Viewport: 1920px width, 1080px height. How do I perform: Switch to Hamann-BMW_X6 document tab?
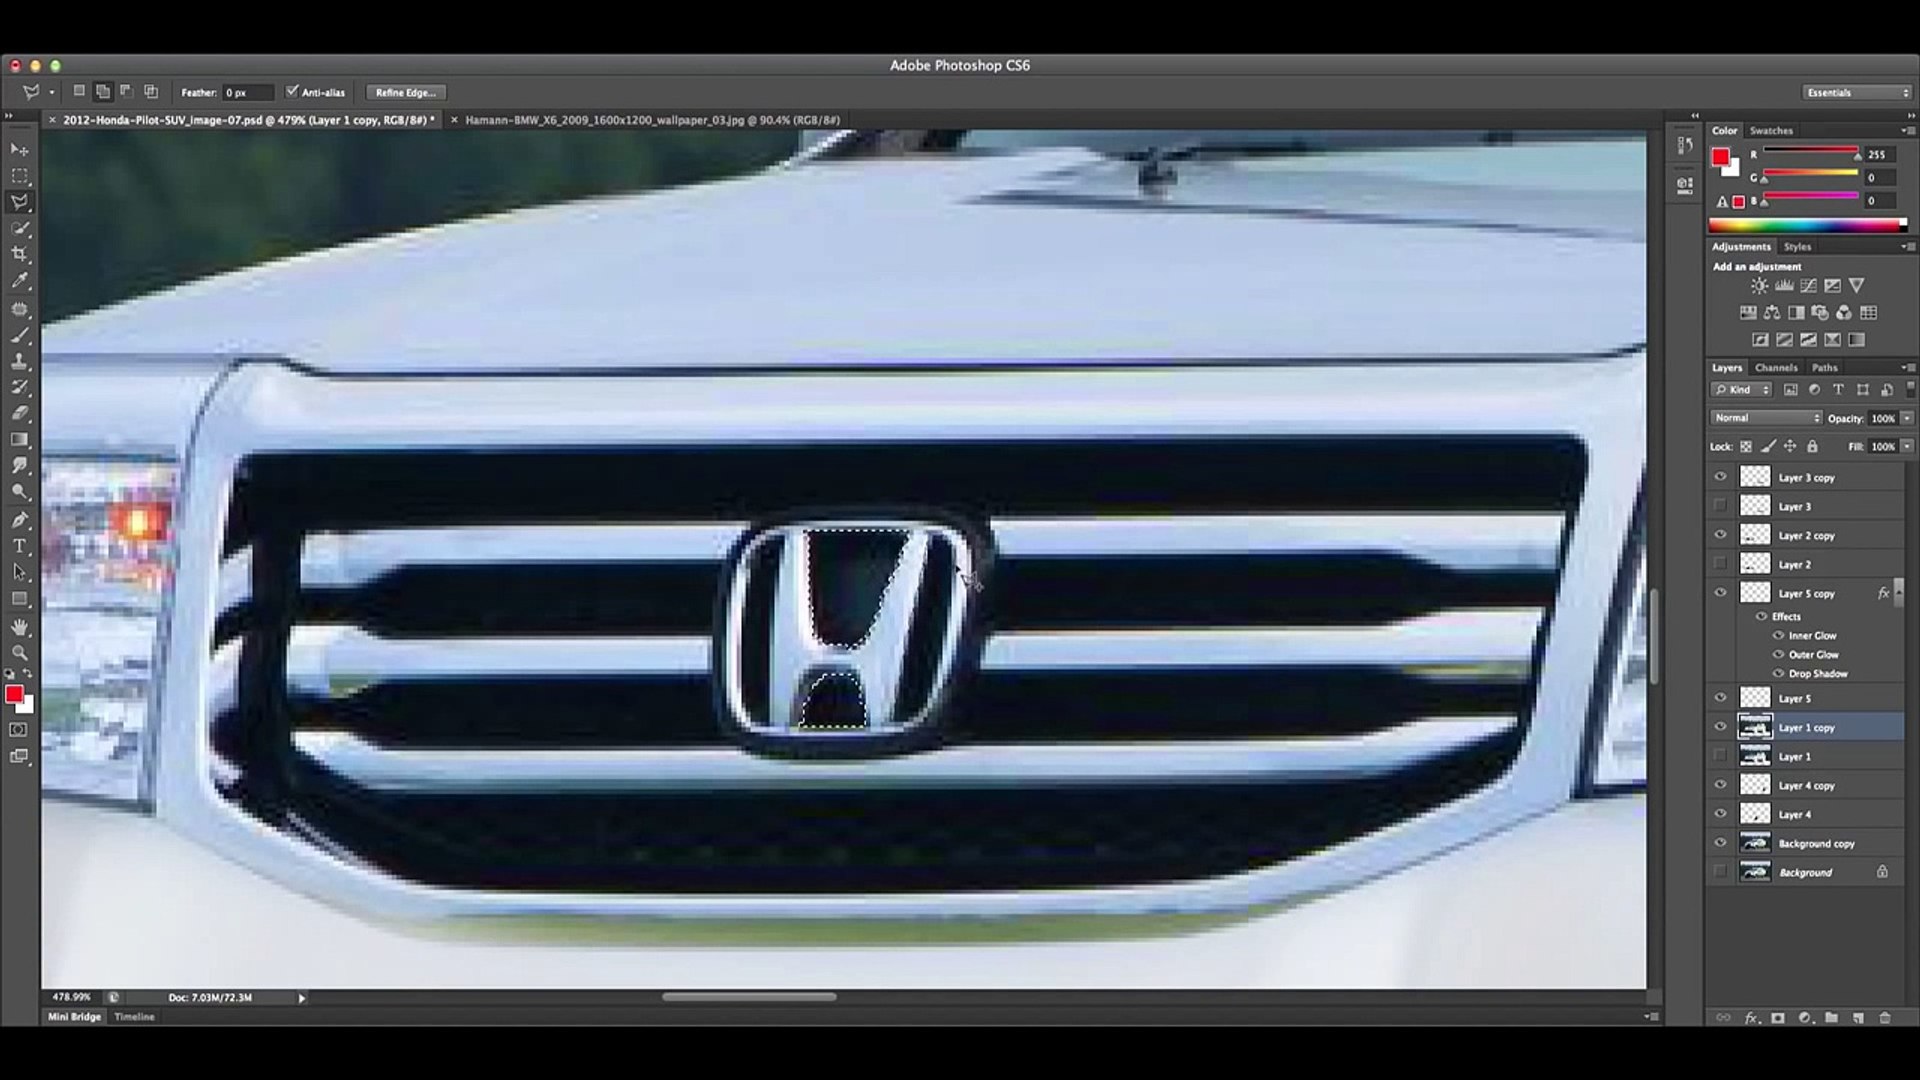[652, 120]
